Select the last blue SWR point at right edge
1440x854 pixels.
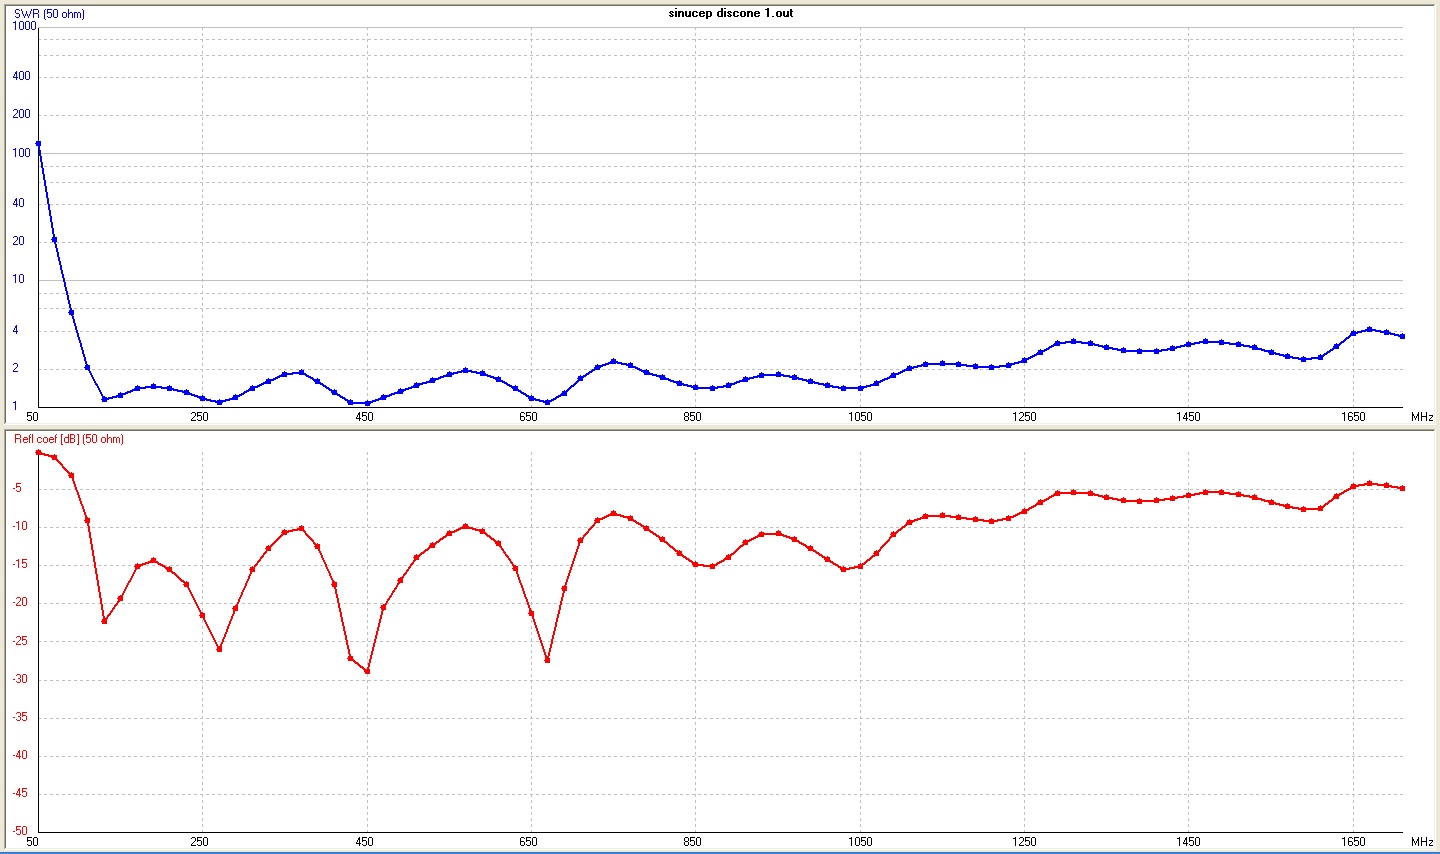[1402, 336]
